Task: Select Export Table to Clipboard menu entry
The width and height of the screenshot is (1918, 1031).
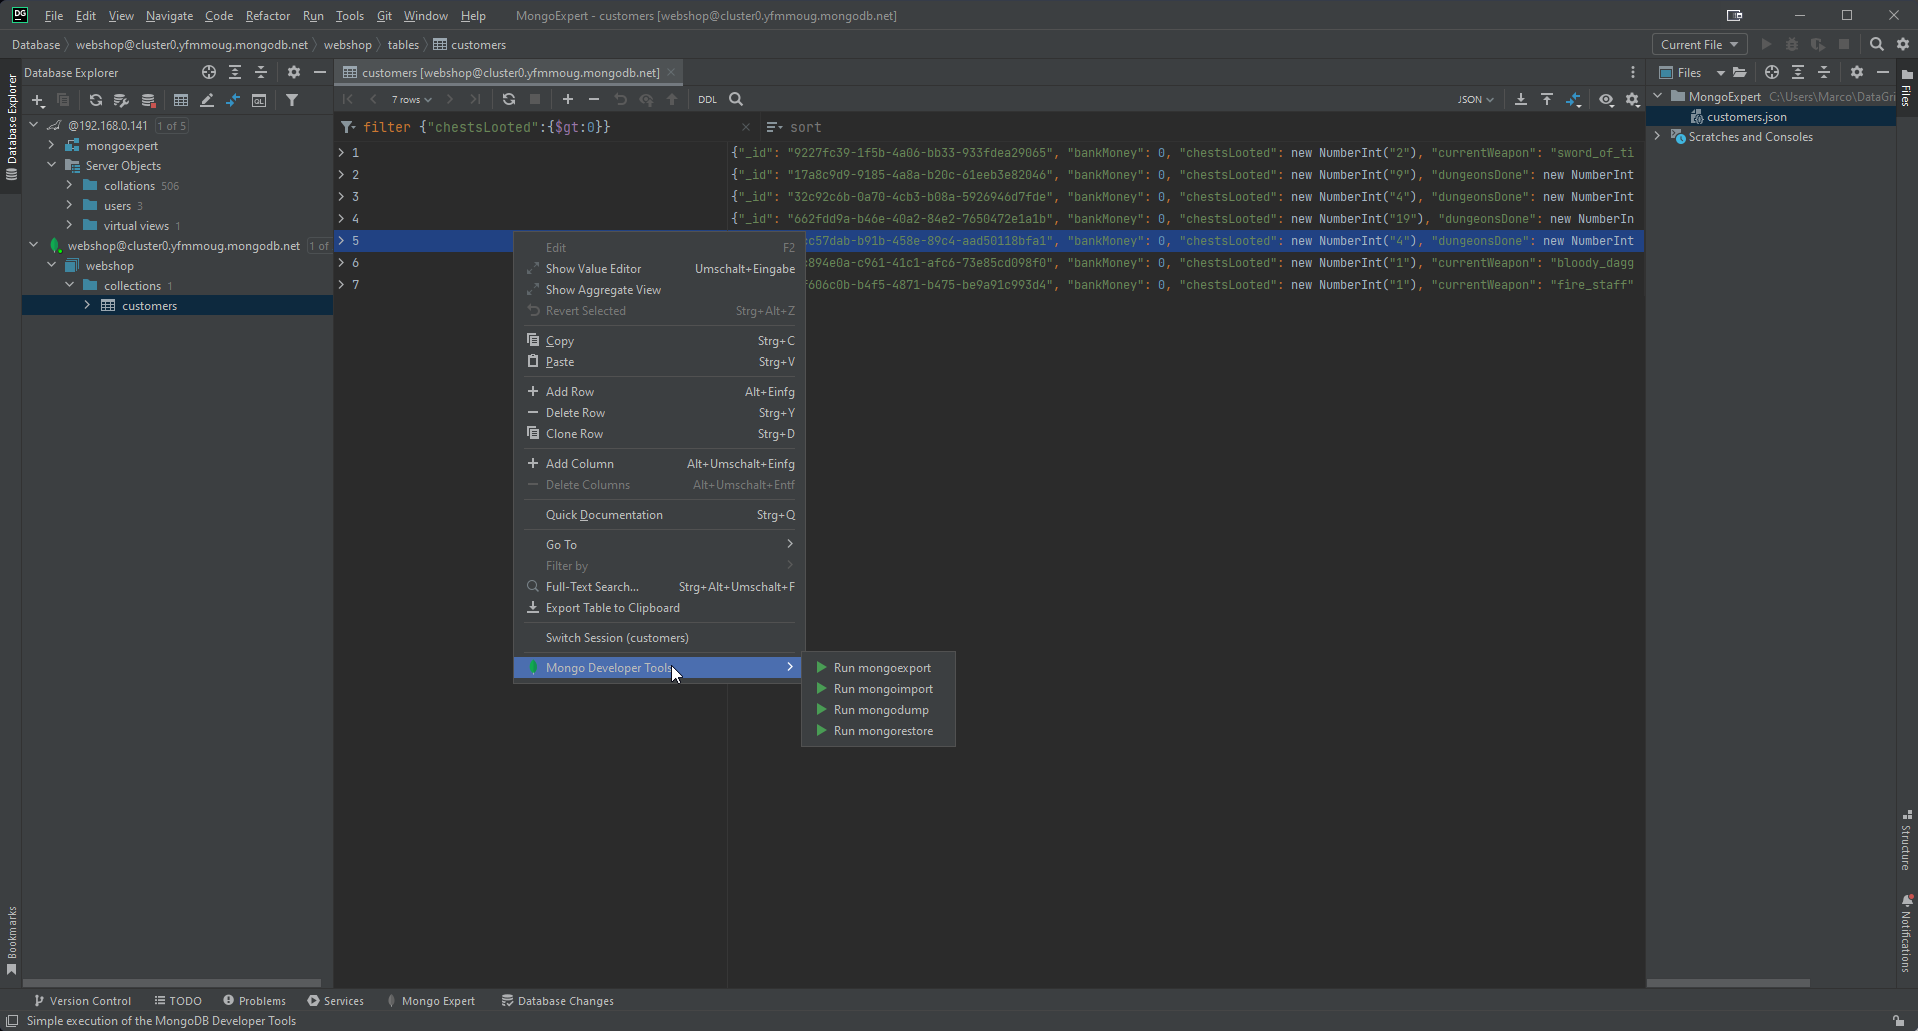Action: pos(660,607)
